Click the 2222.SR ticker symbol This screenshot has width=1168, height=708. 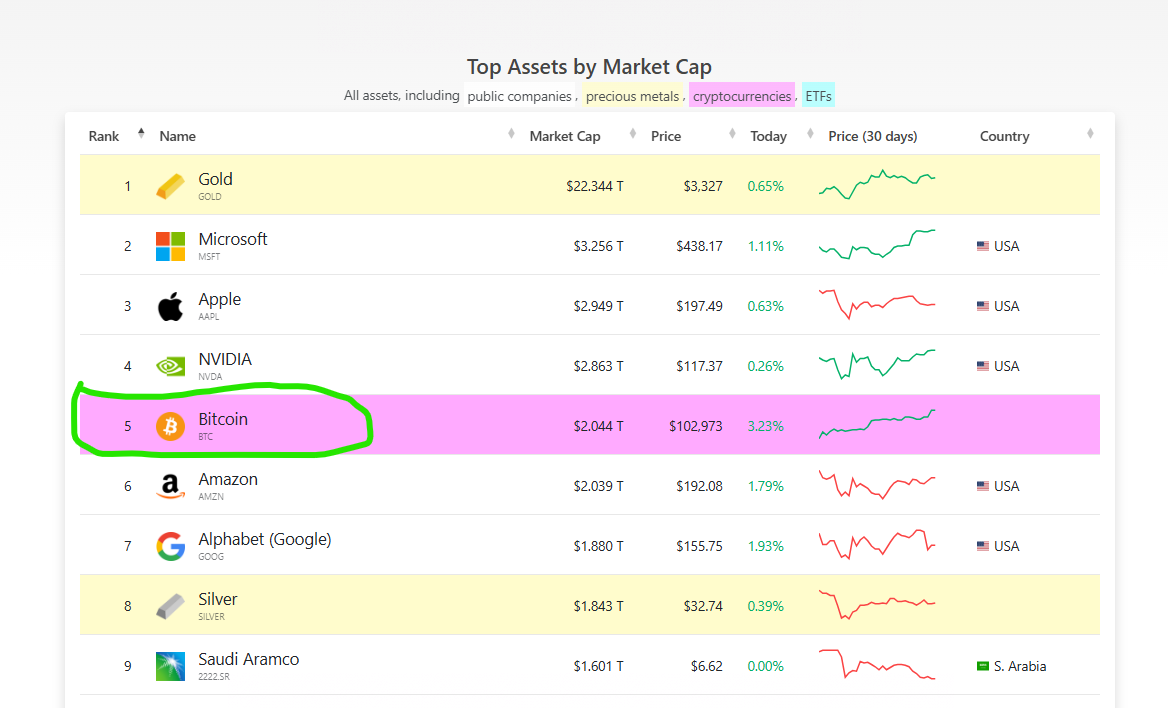pos(214,677)
